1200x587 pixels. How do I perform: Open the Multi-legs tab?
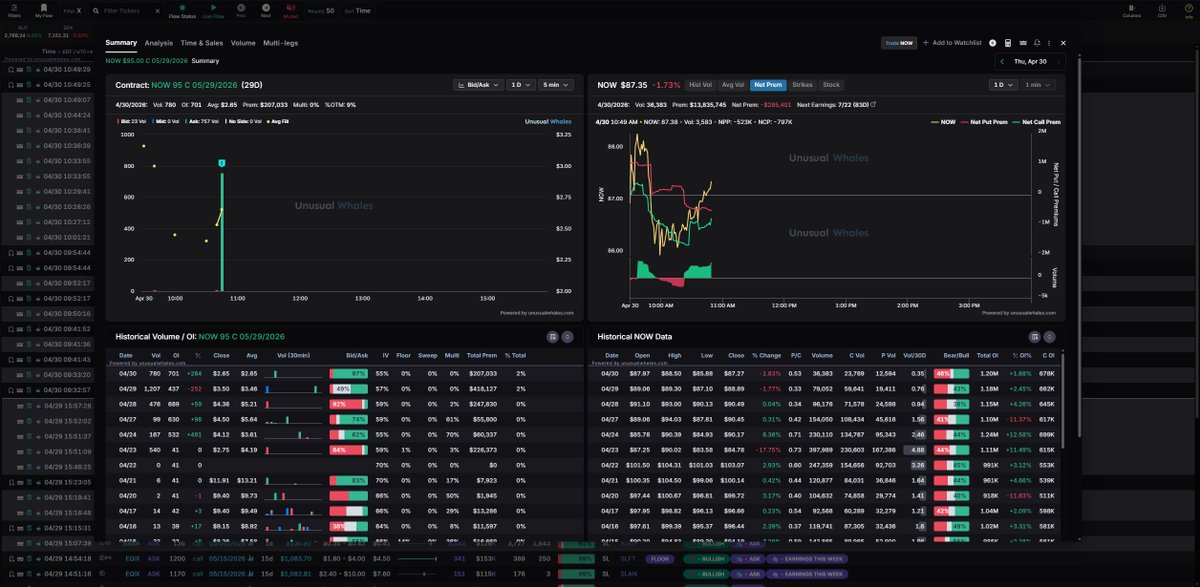pos(280,43)
